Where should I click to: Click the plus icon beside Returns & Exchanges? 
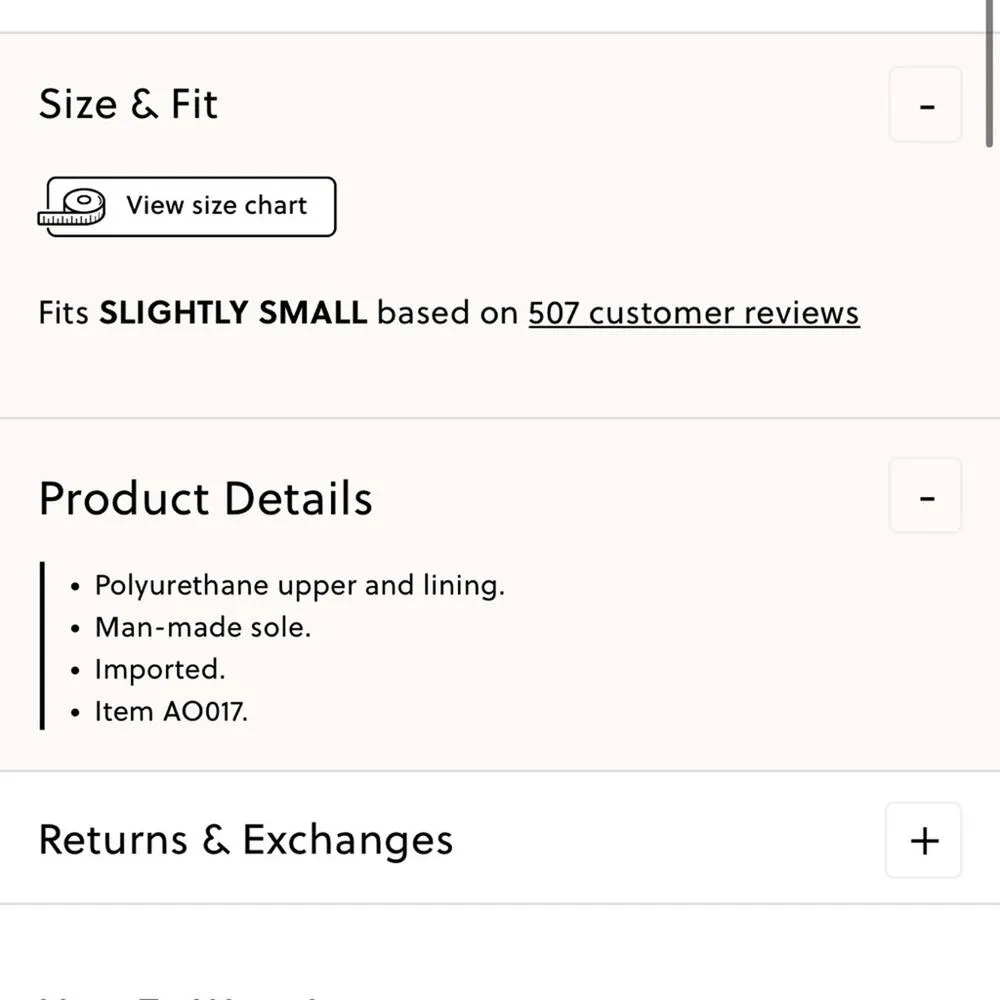[923, 840]
